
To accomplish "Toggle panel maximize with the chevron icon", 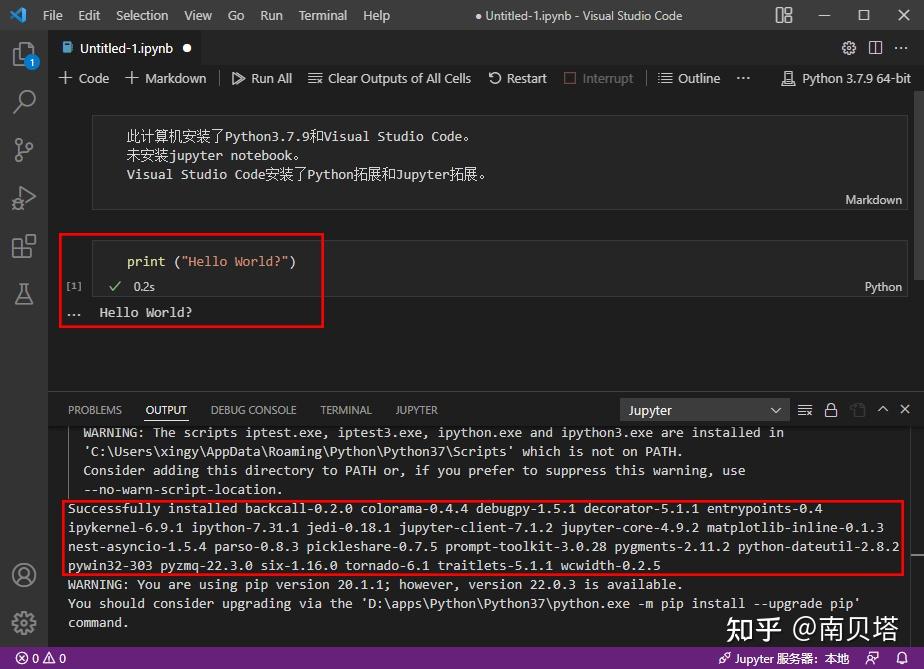I will tap(884, 410).
